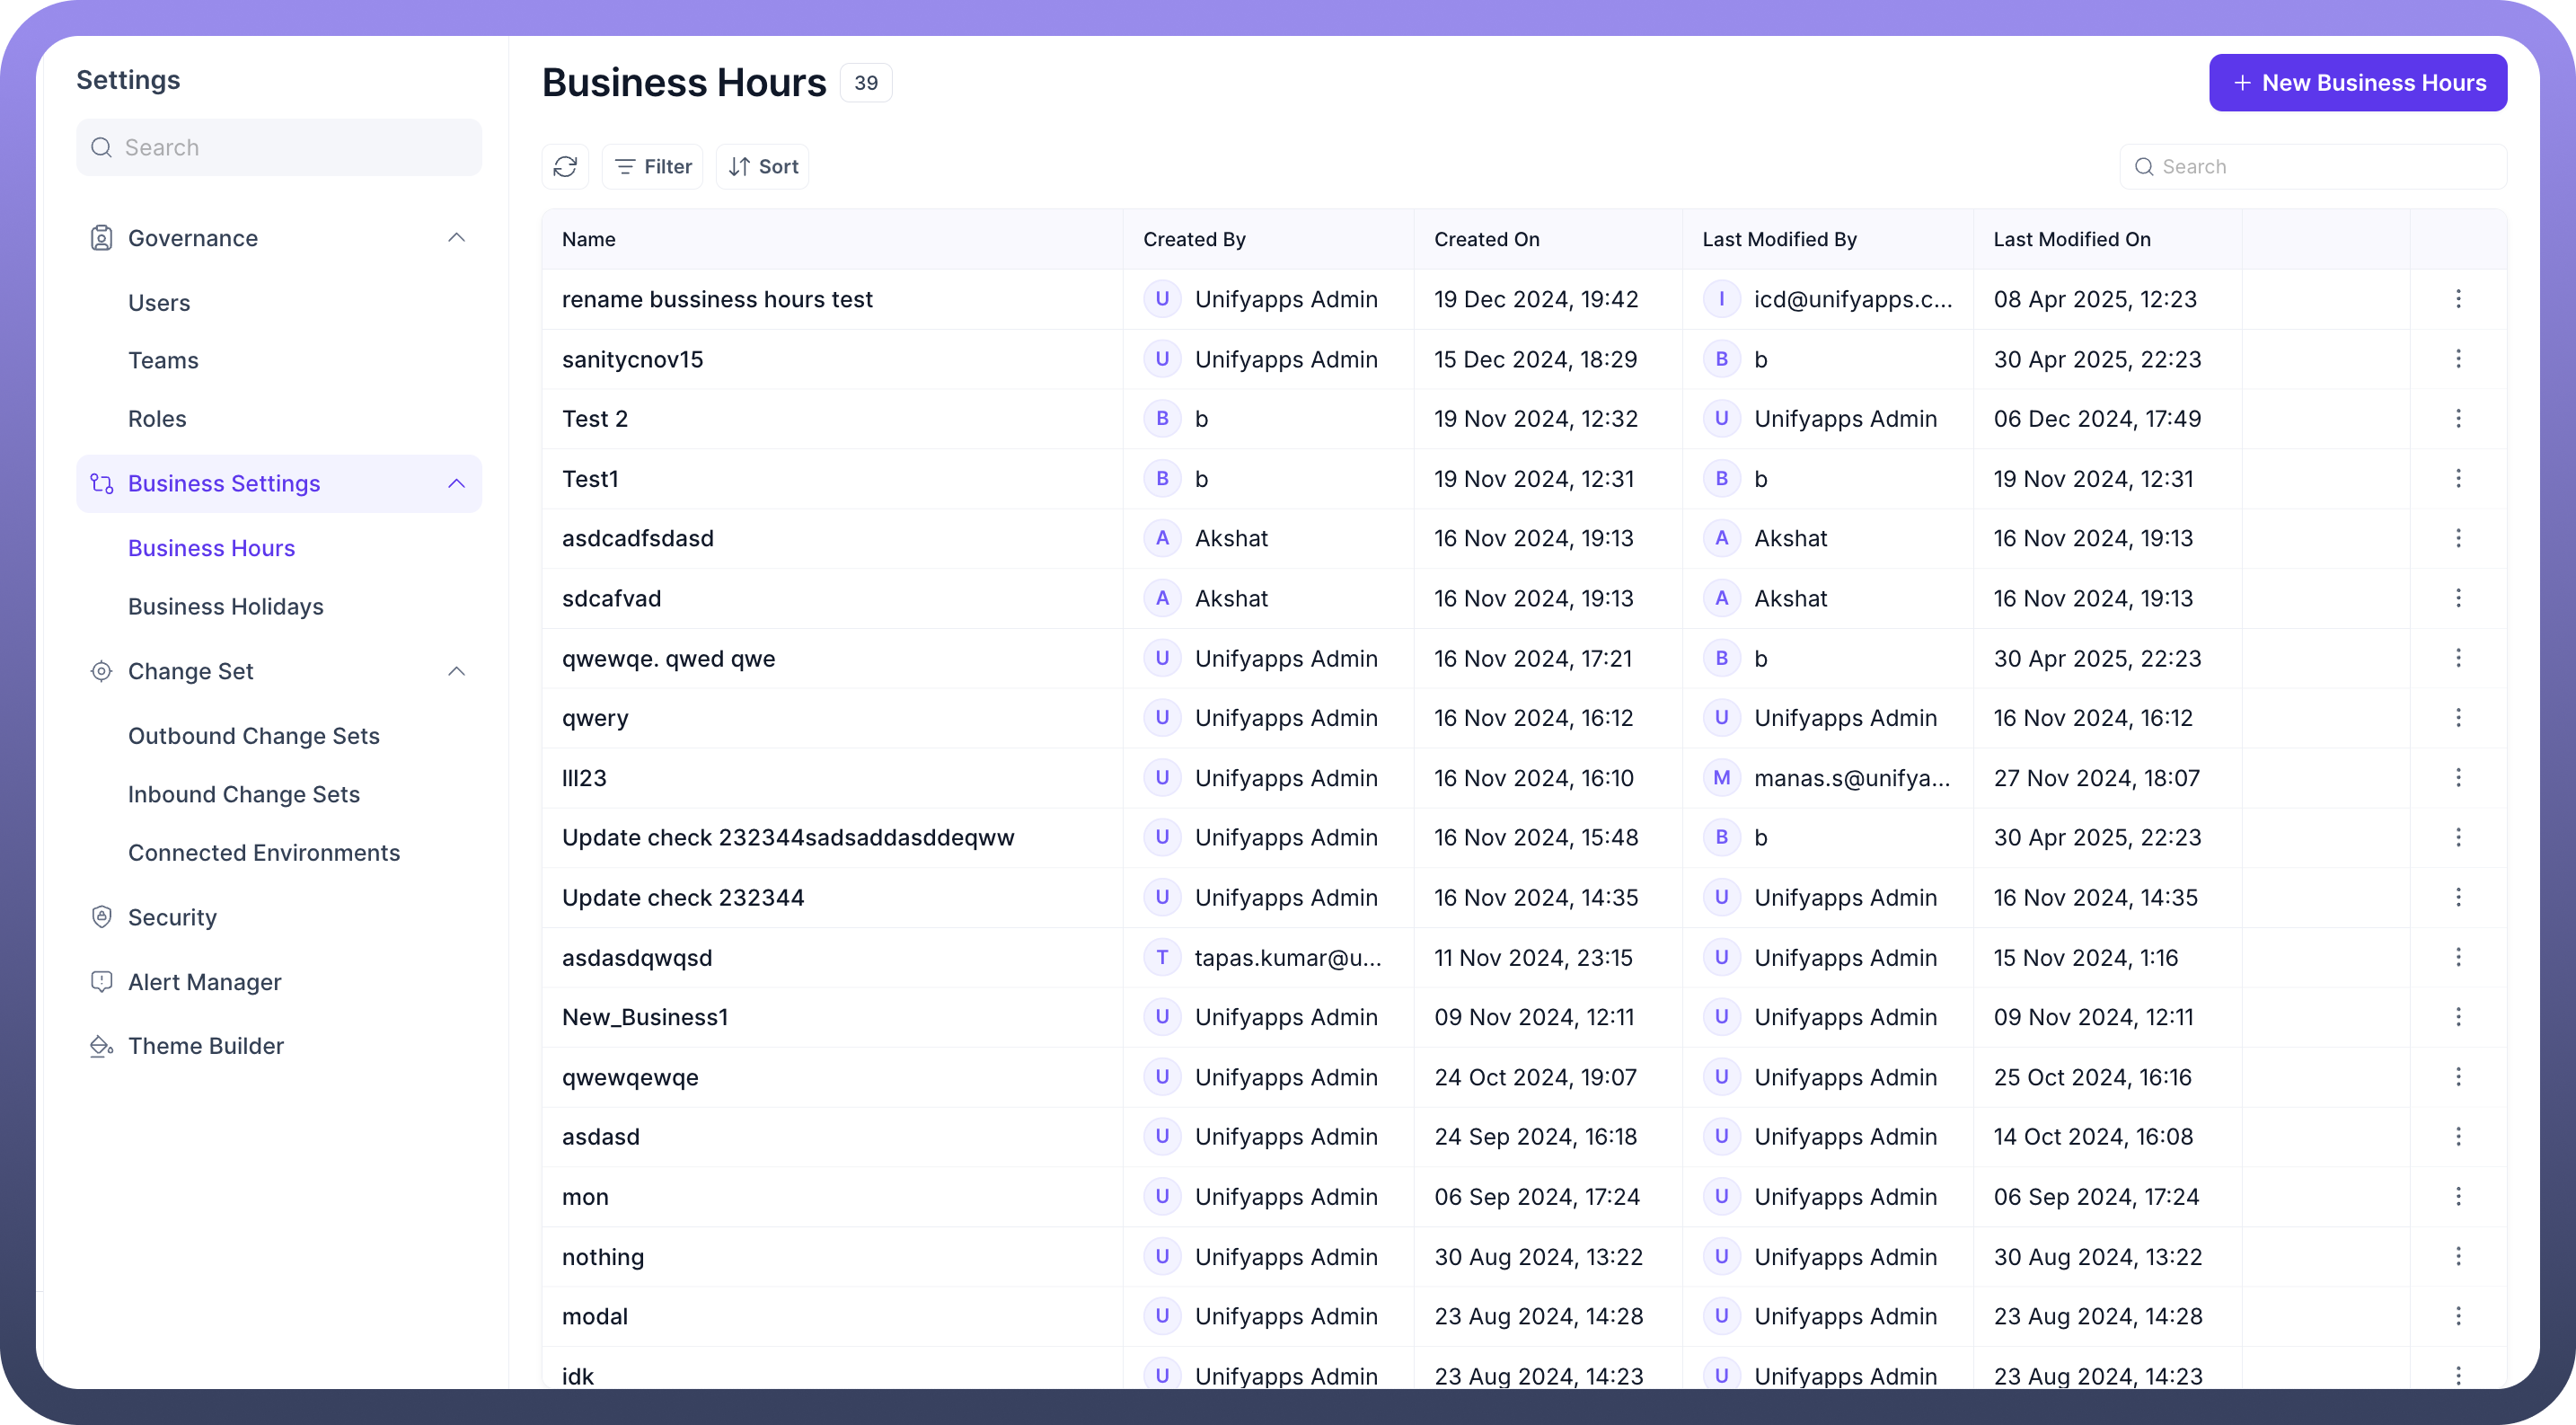Collapse the Change Set section
Screen dimensions: 2576x1425
tap(457, 671)
